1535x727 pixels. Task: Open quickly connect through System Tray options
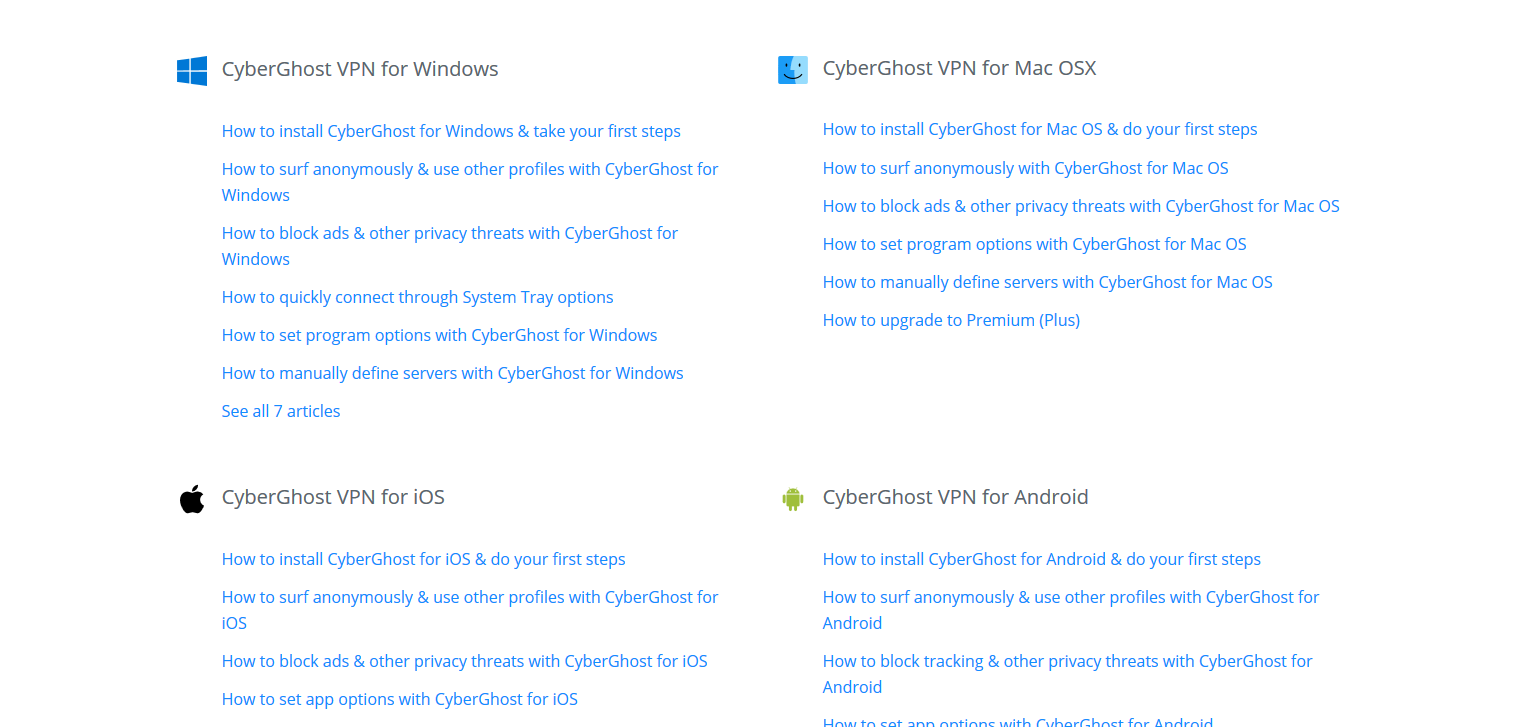(x=418, y=297)
